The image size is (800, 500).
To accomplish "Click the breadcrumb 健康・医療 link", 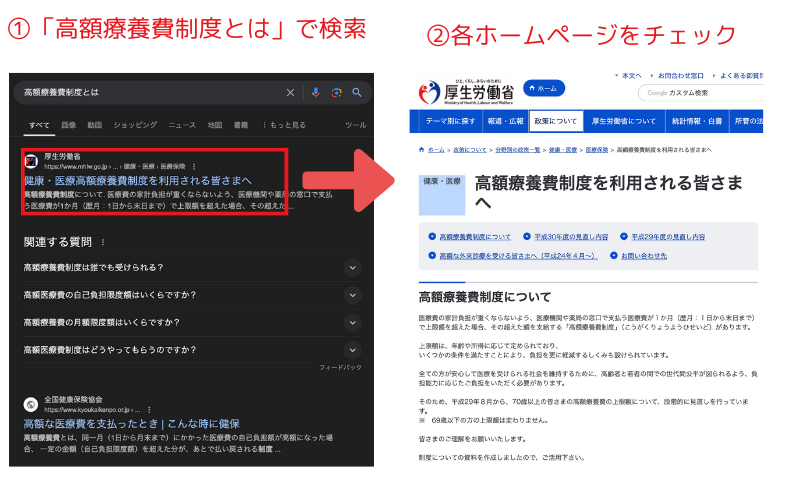I will point(563,150).
